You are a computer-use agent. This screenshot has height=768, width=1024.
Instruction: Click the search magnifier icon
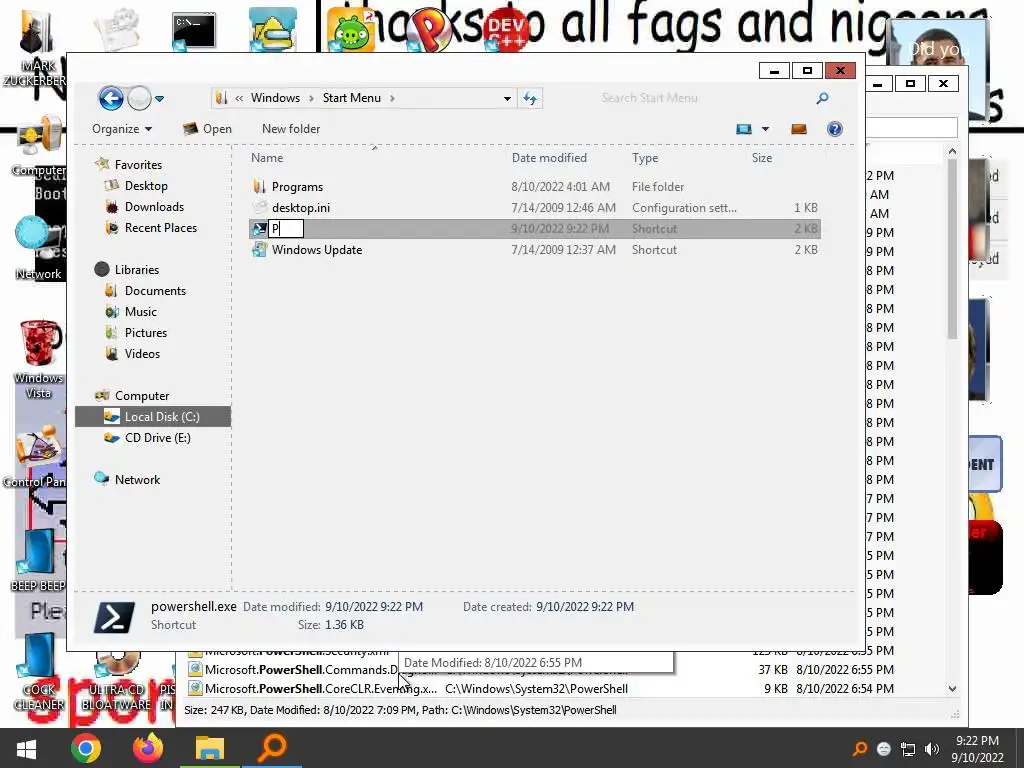tap(822, 98)
